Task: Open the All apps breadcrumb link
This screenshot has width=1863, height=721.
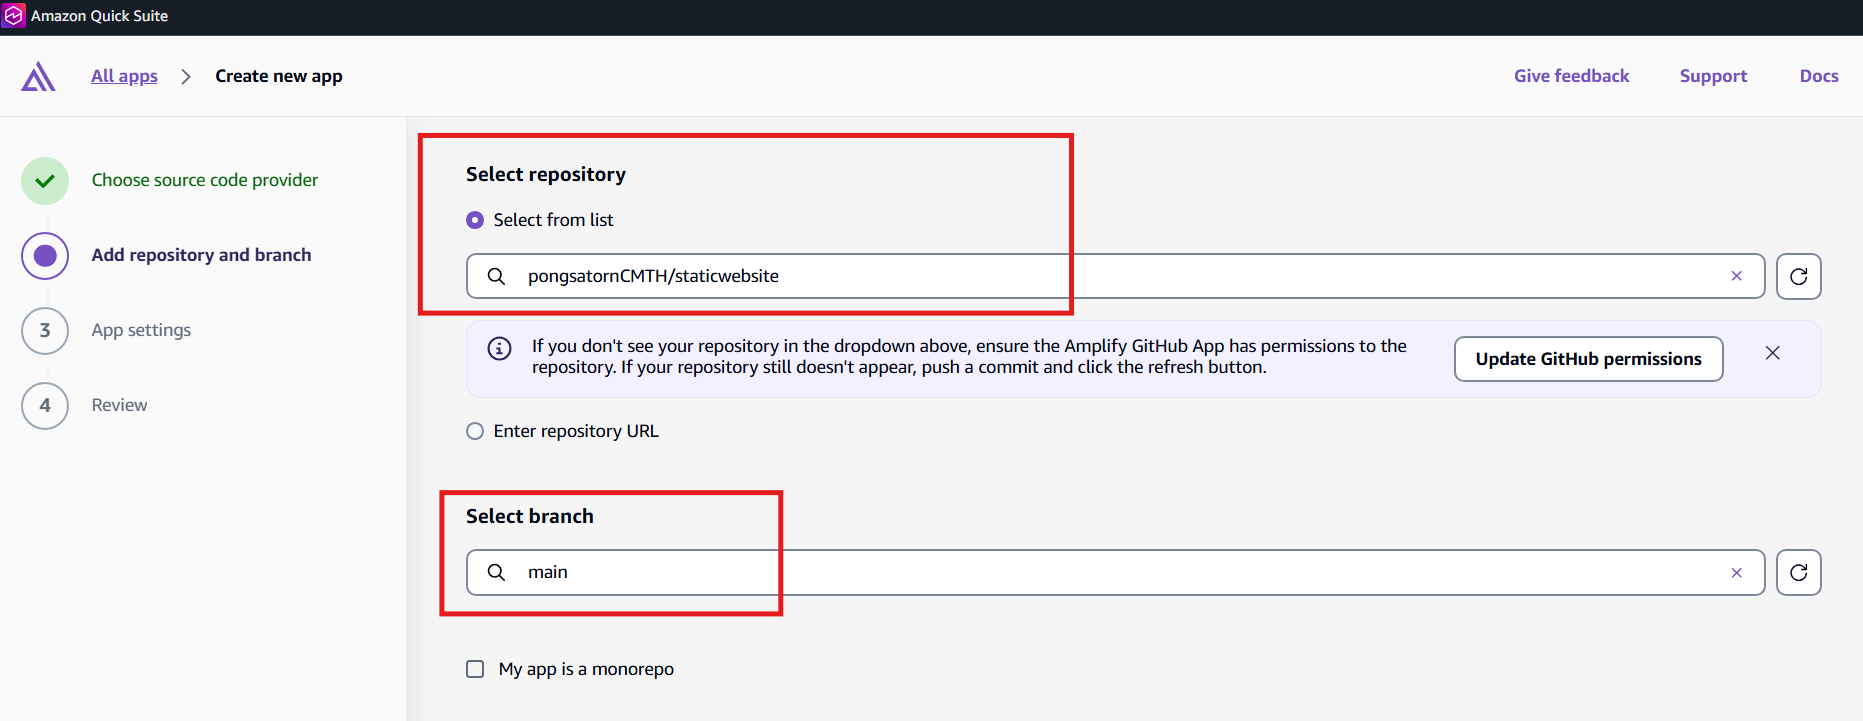Action: pyautogui.click(x=124, y=76)
